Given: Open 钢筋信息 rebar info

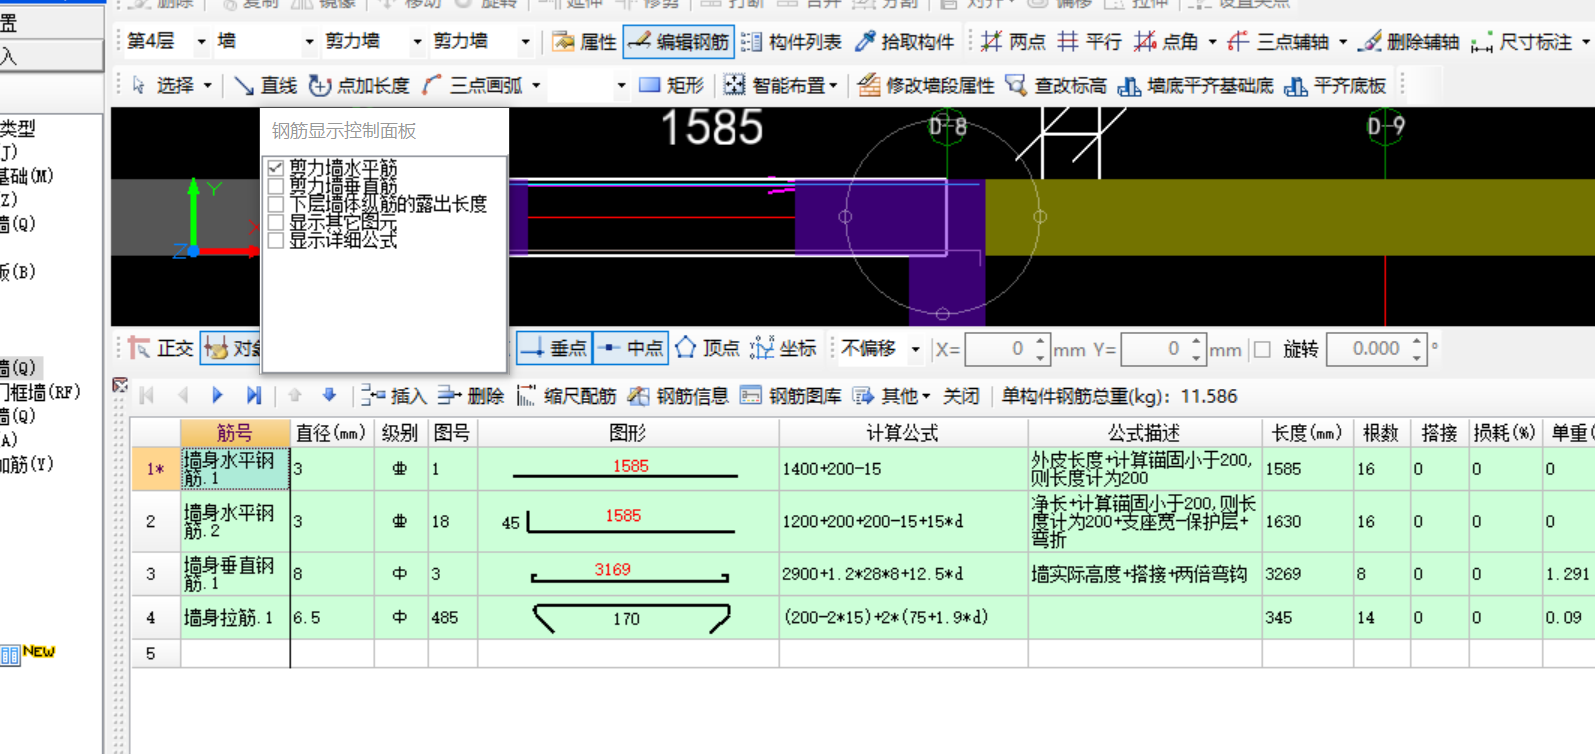Looking at the screenshot, I should [679, 396].
